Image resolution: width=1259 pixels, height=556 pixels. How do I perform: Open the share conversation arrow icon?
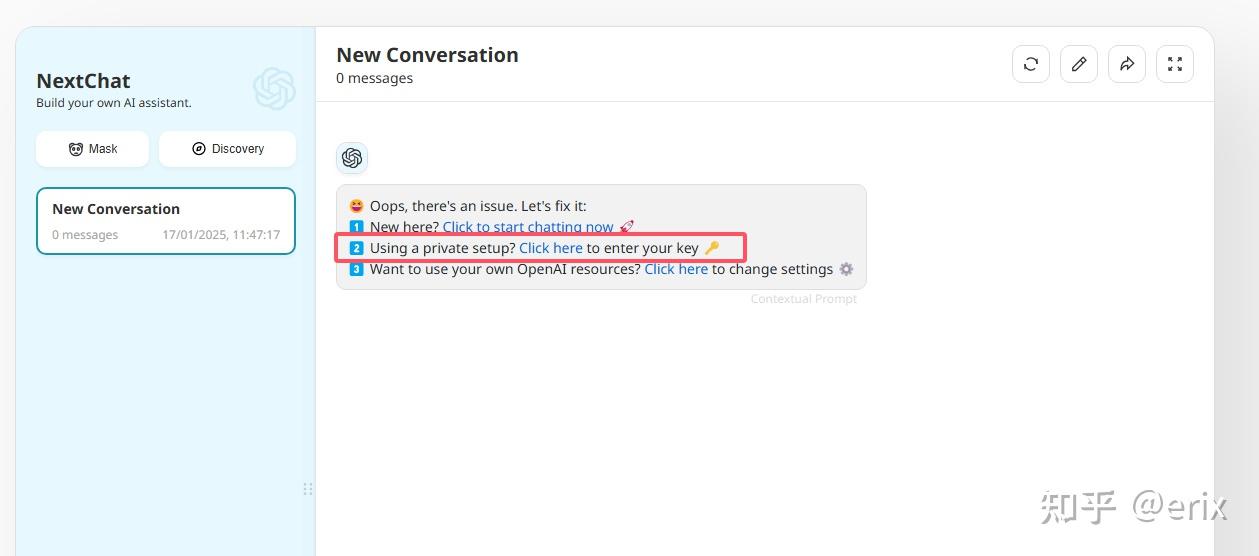1127,64
